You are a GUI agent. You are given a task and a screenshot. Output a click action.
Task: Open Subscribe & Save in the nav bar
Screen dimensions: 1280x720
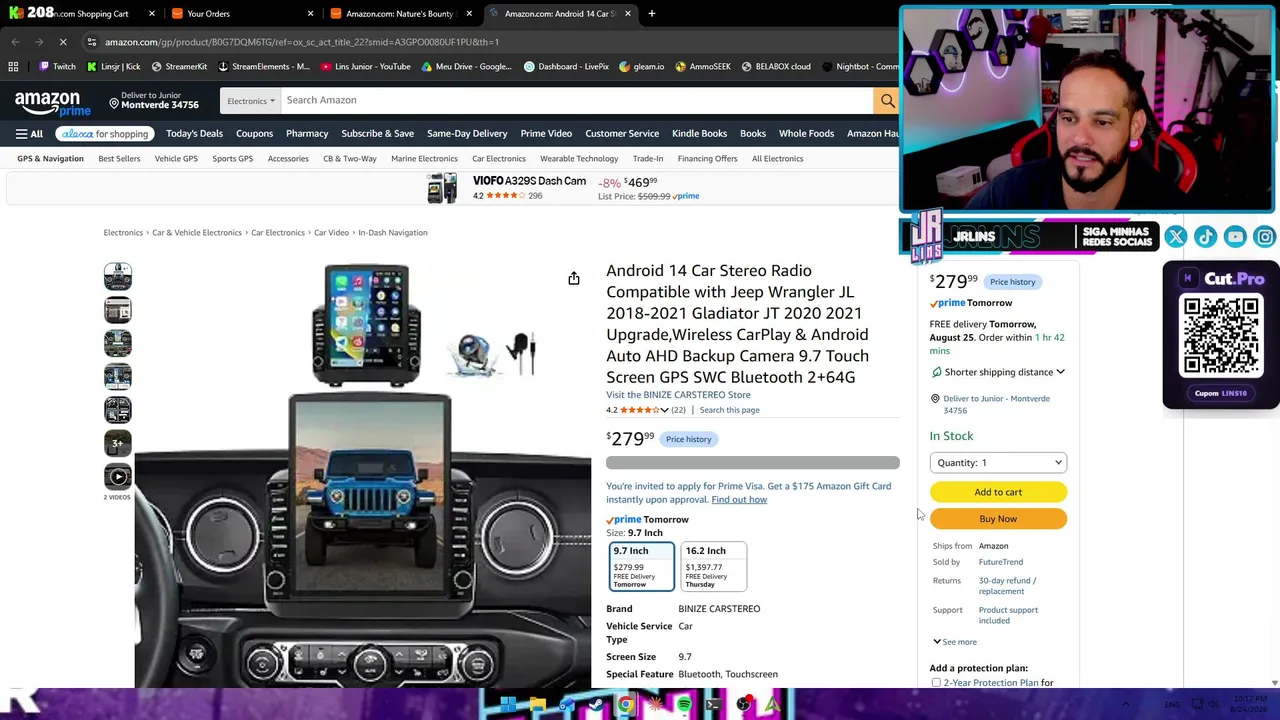377,134
